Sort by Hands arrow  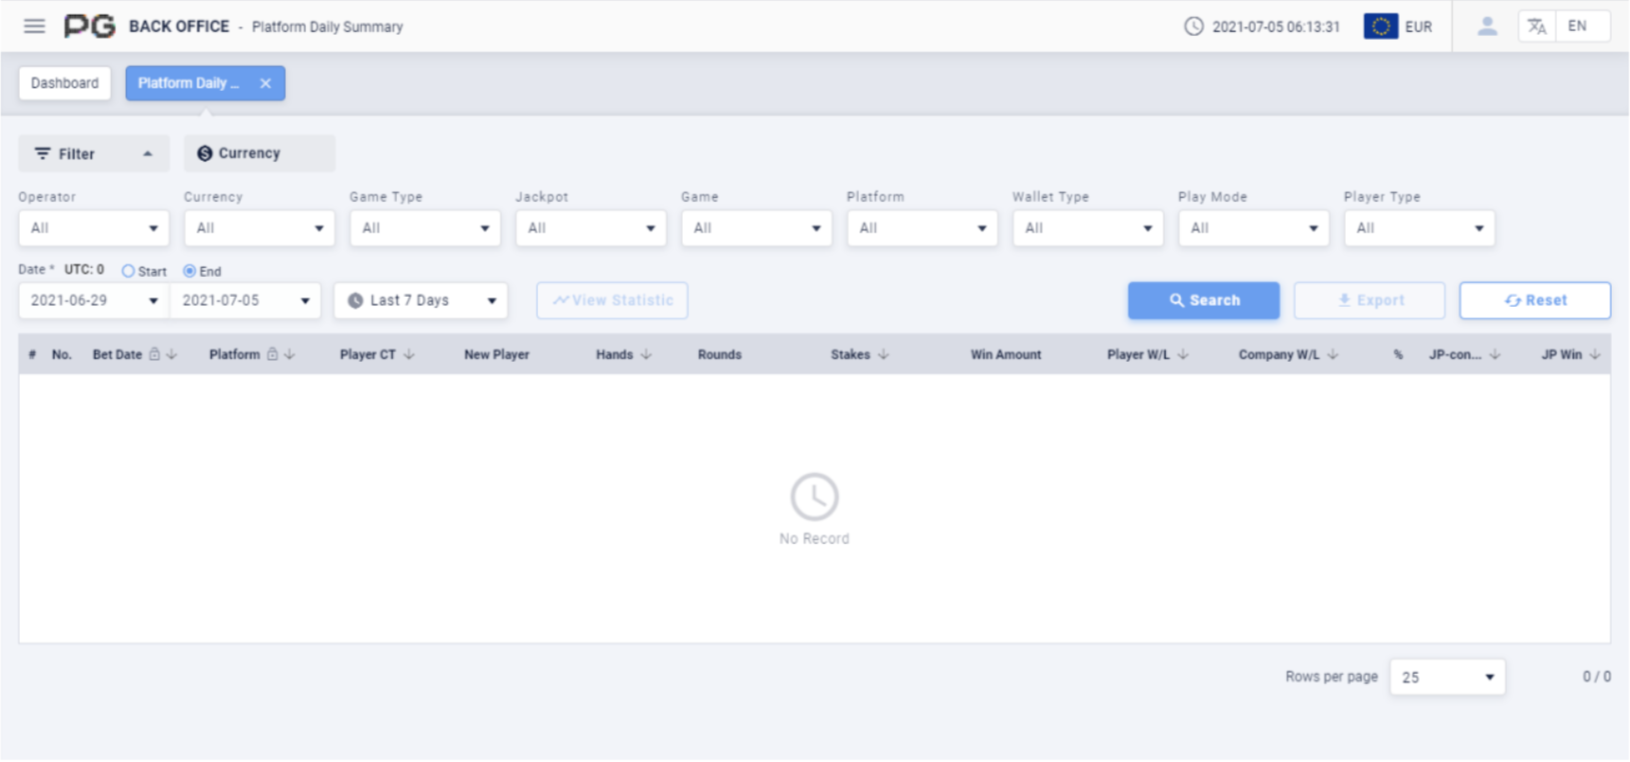coord(646,354)
